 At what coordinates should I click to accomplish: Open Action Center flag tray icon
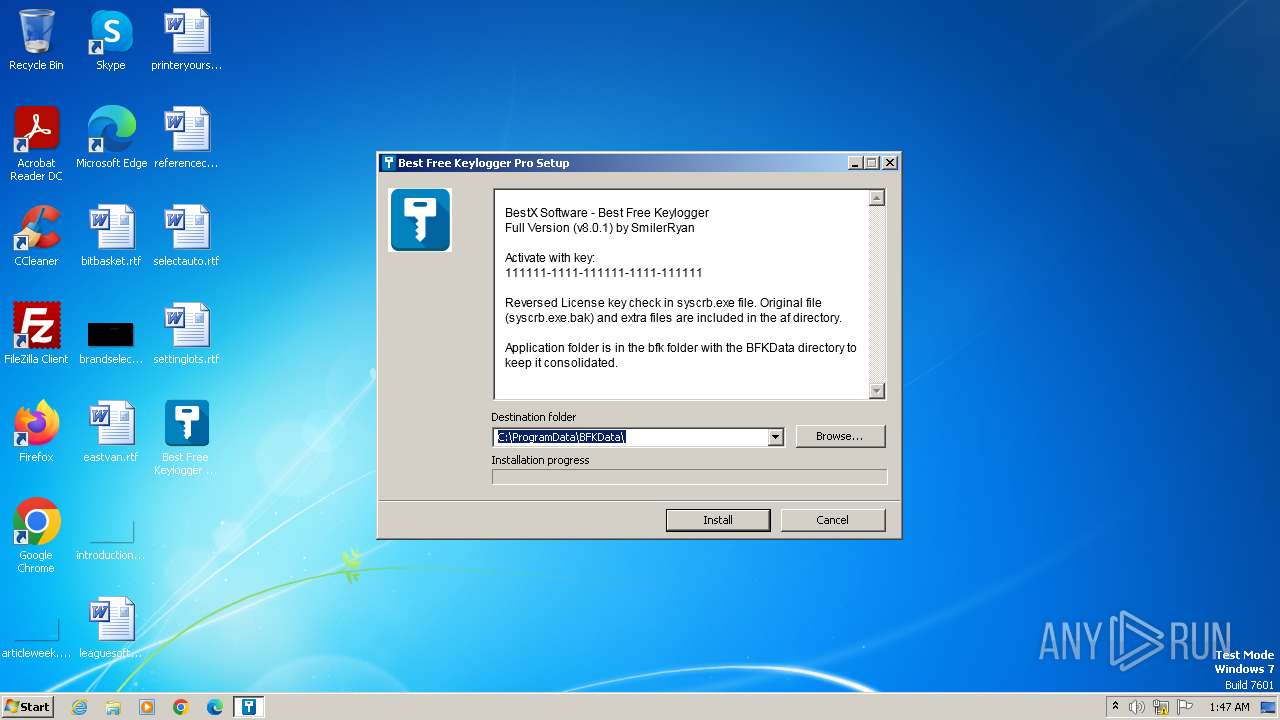click(x=1185, y=707)
